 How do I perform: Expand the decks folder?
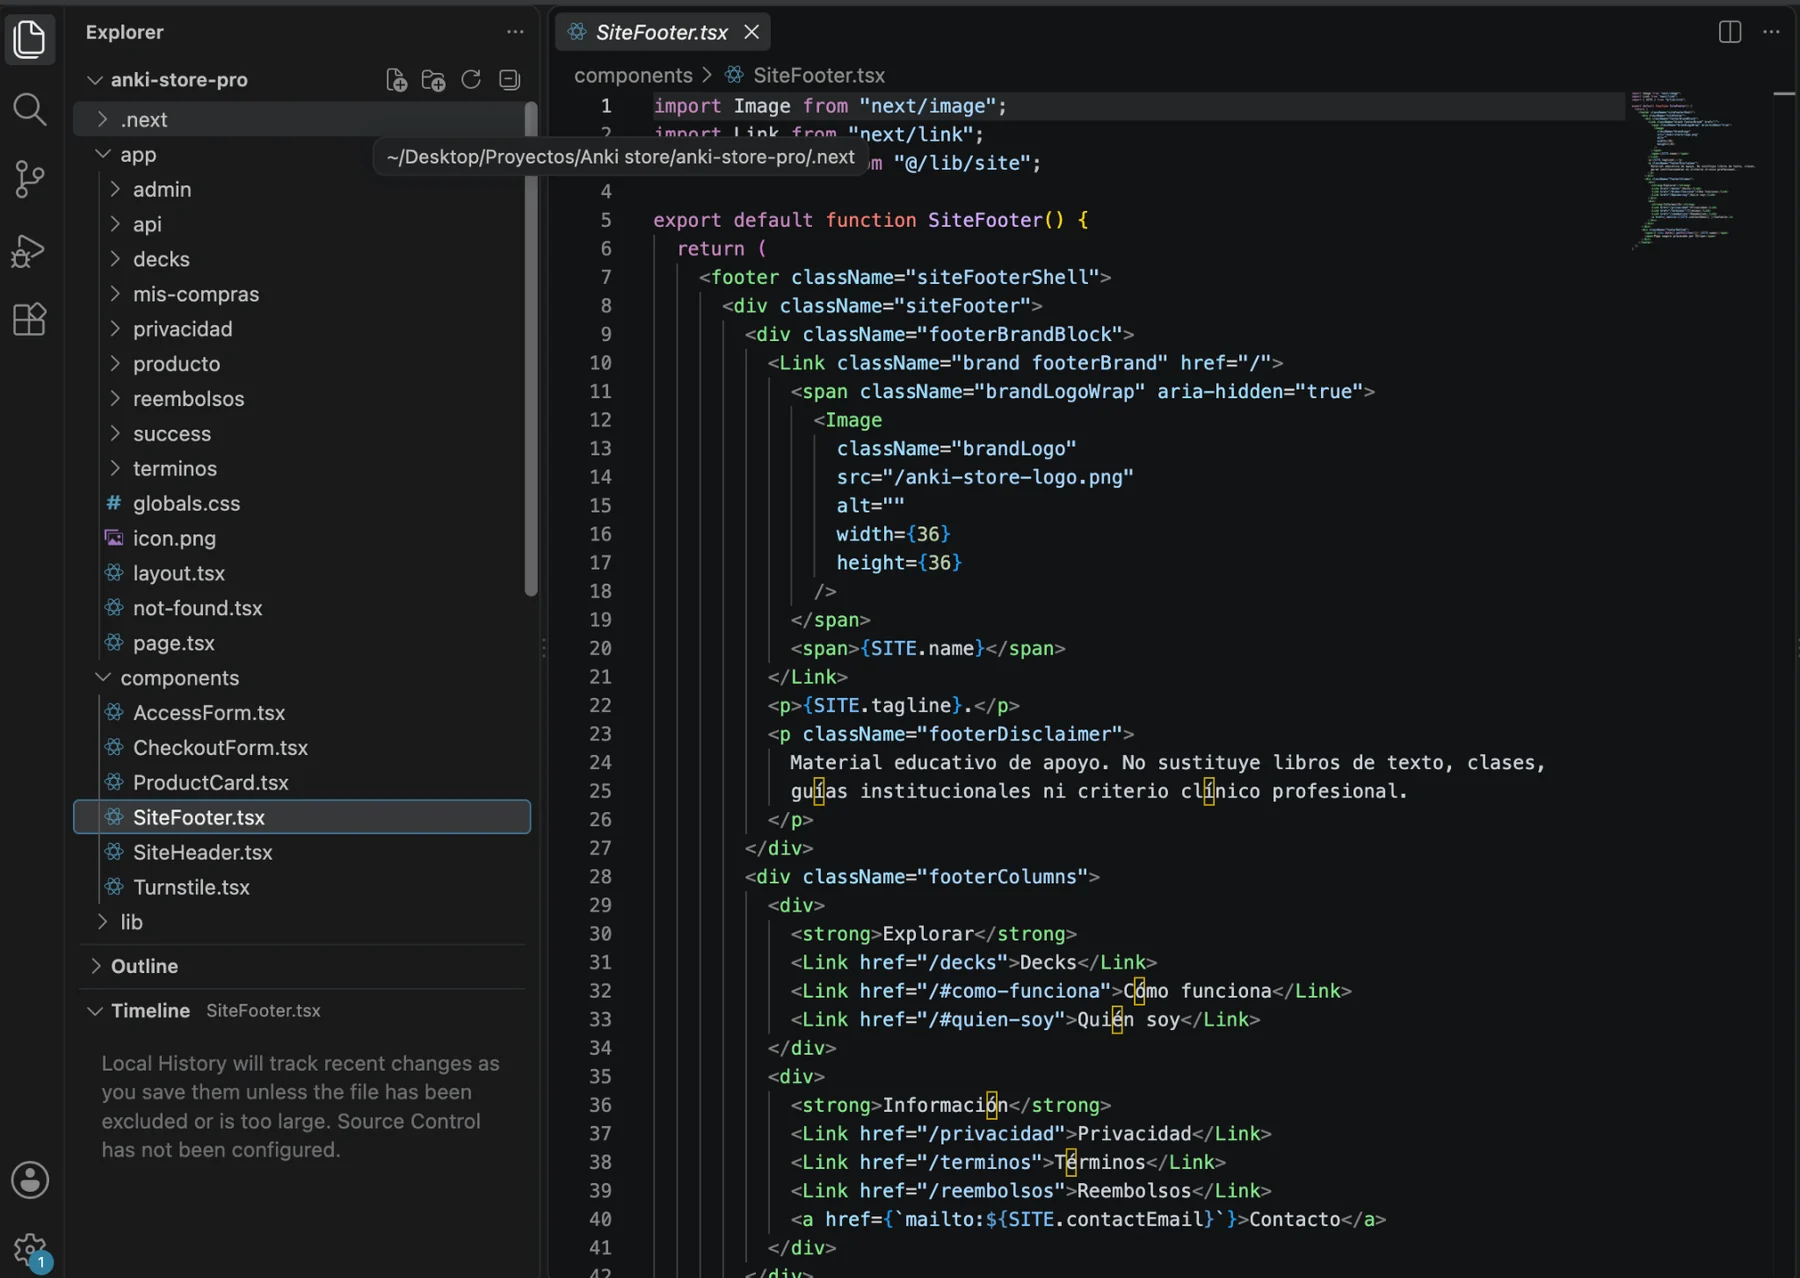pos(300,259)
